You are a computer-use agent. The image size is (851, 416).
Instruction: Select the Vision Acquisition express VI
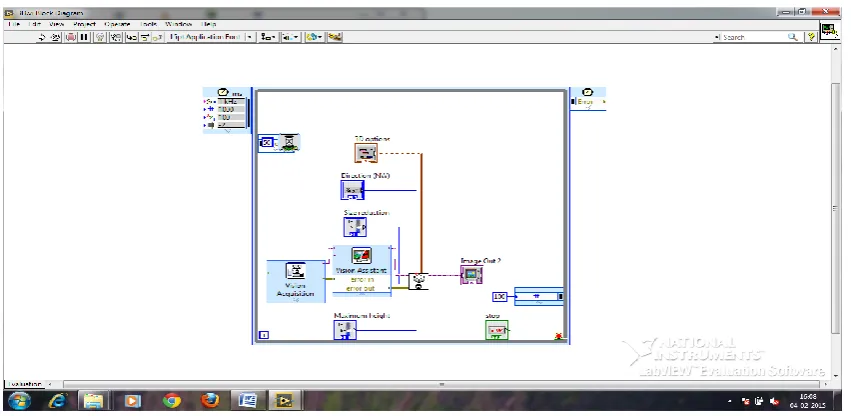click(x=296, y=281)
